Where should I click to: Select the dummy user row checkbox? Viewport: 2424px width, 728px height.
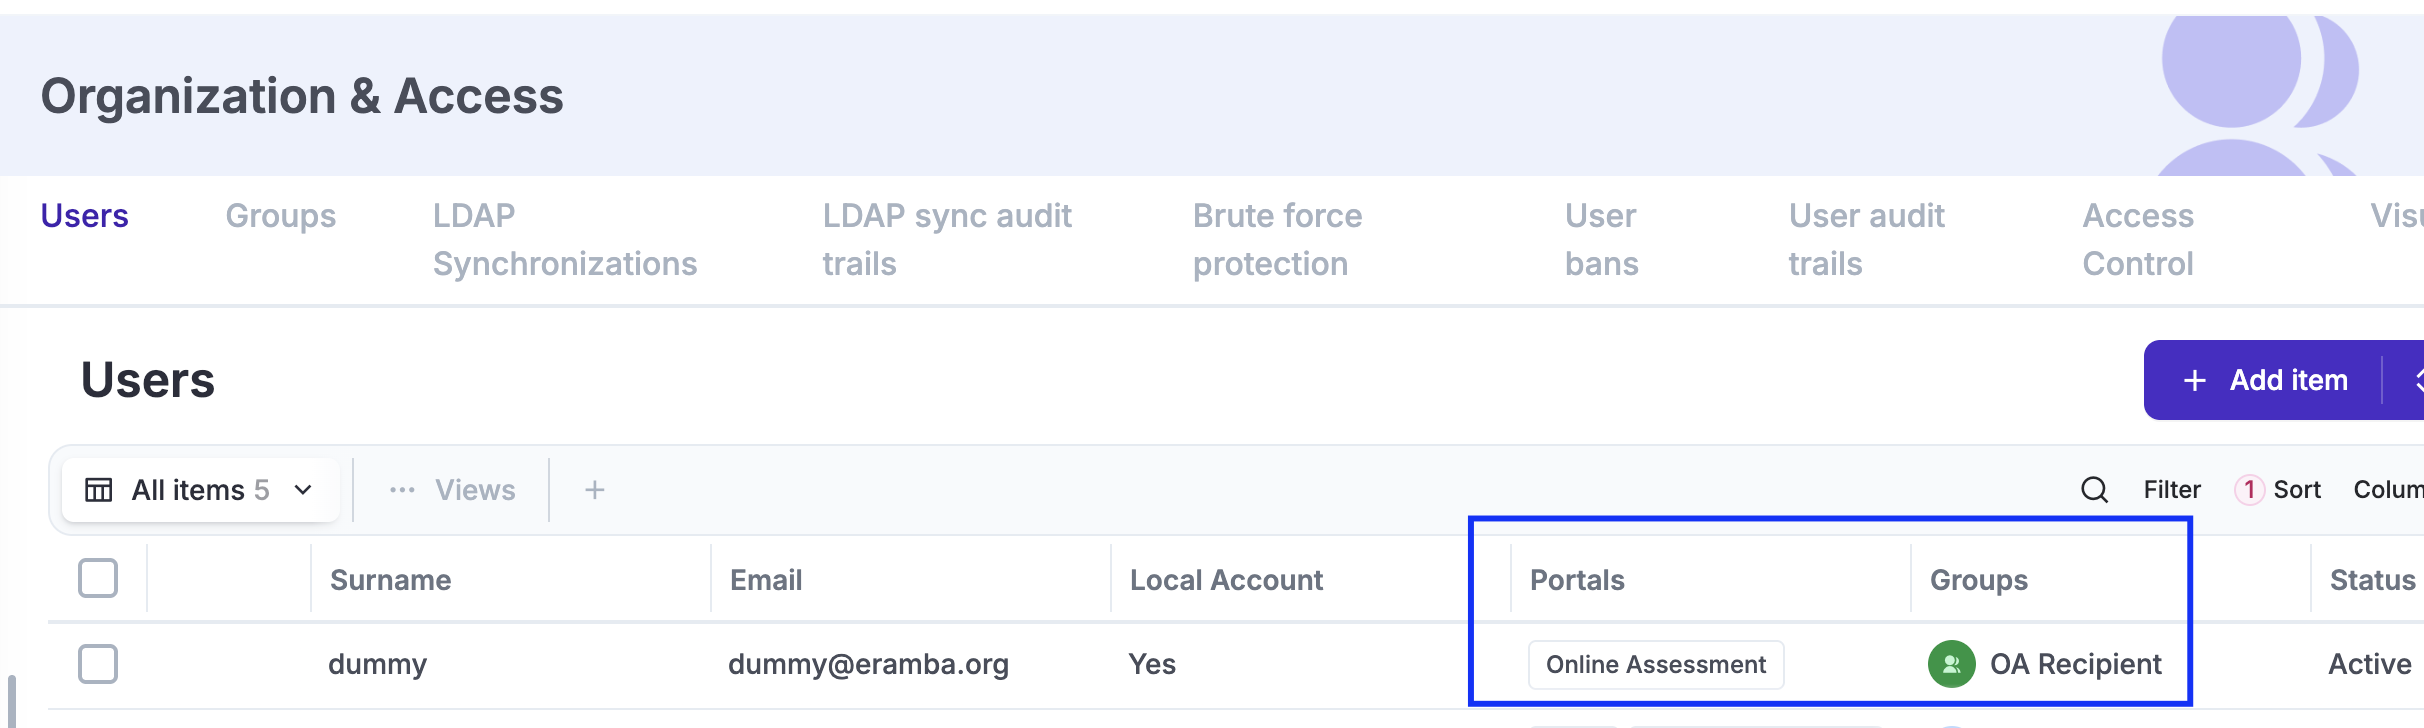[98, 664]
